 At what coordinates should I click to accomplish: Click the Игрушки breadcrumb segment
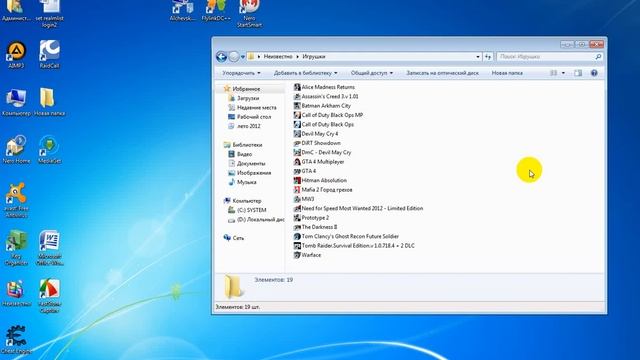tap(313, 57)
